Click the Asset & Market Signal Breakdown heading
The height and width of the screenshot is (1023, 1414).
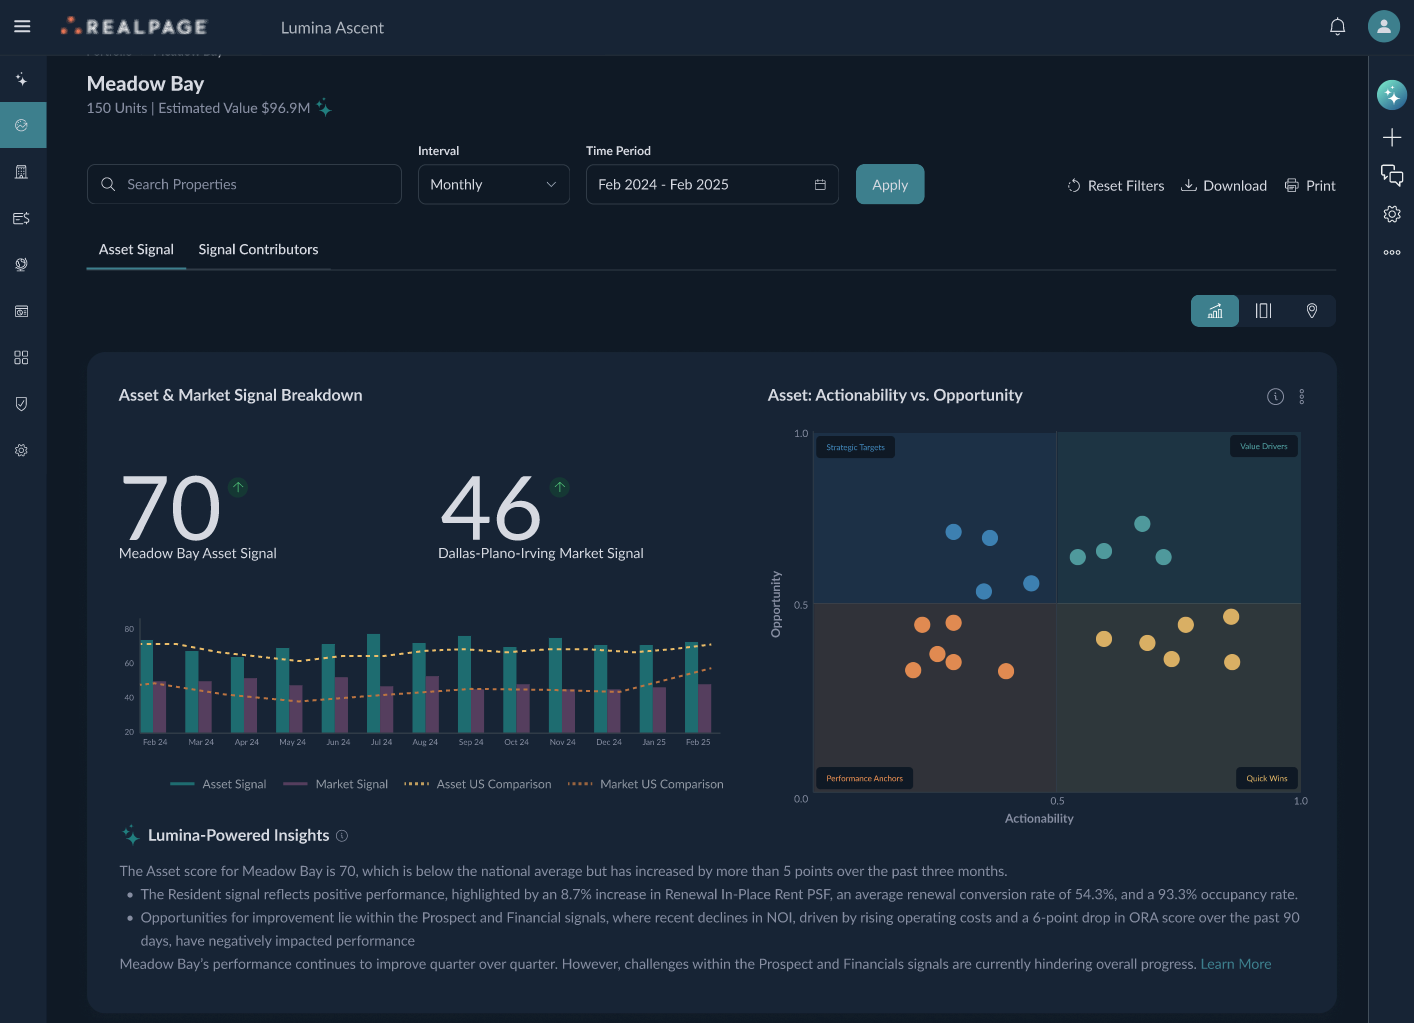pos(241,395)
